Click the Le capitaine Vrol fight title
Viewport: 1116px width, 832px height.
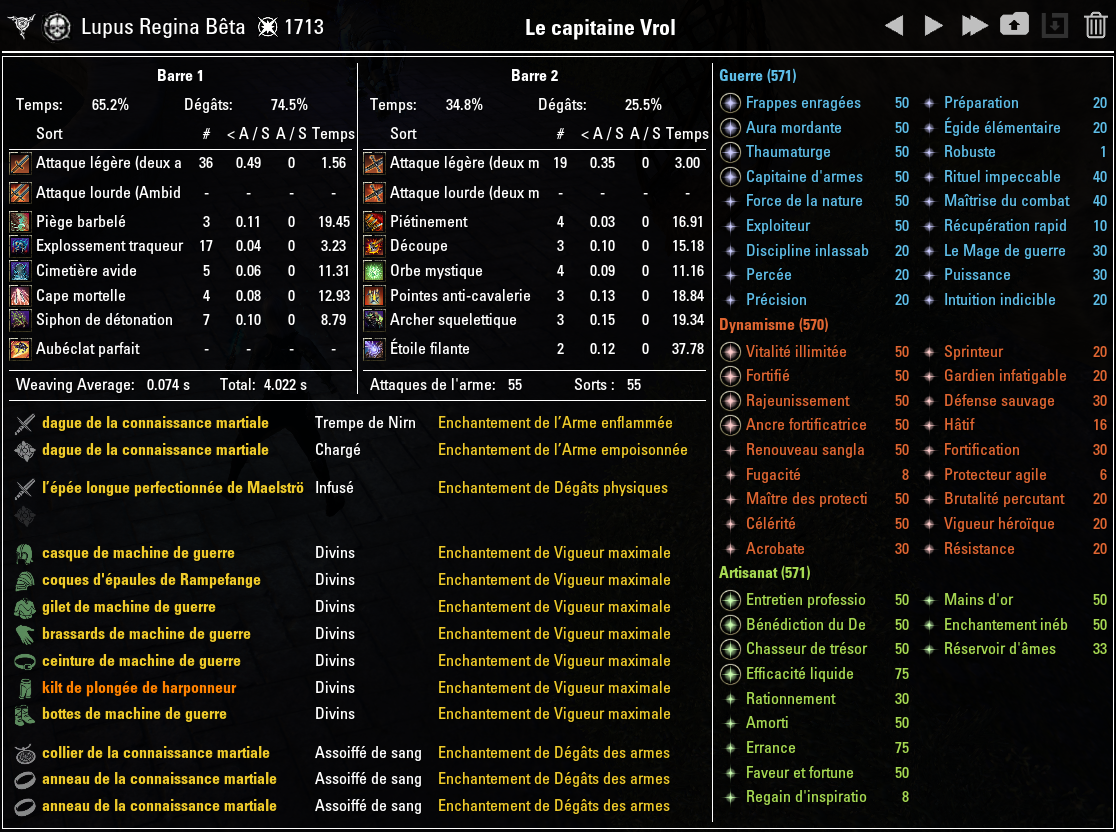[x=600, y=28]
